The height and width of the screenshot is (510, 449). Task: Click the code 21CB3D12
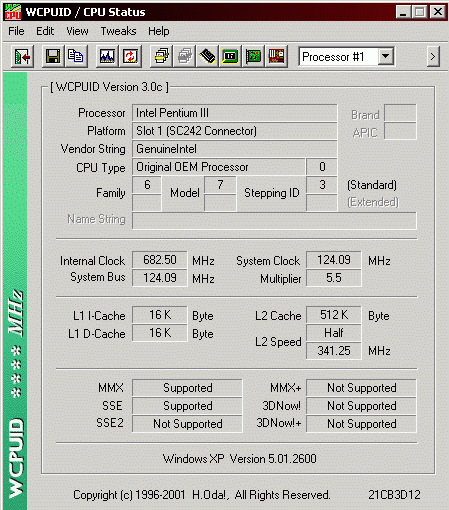[394, 495]
